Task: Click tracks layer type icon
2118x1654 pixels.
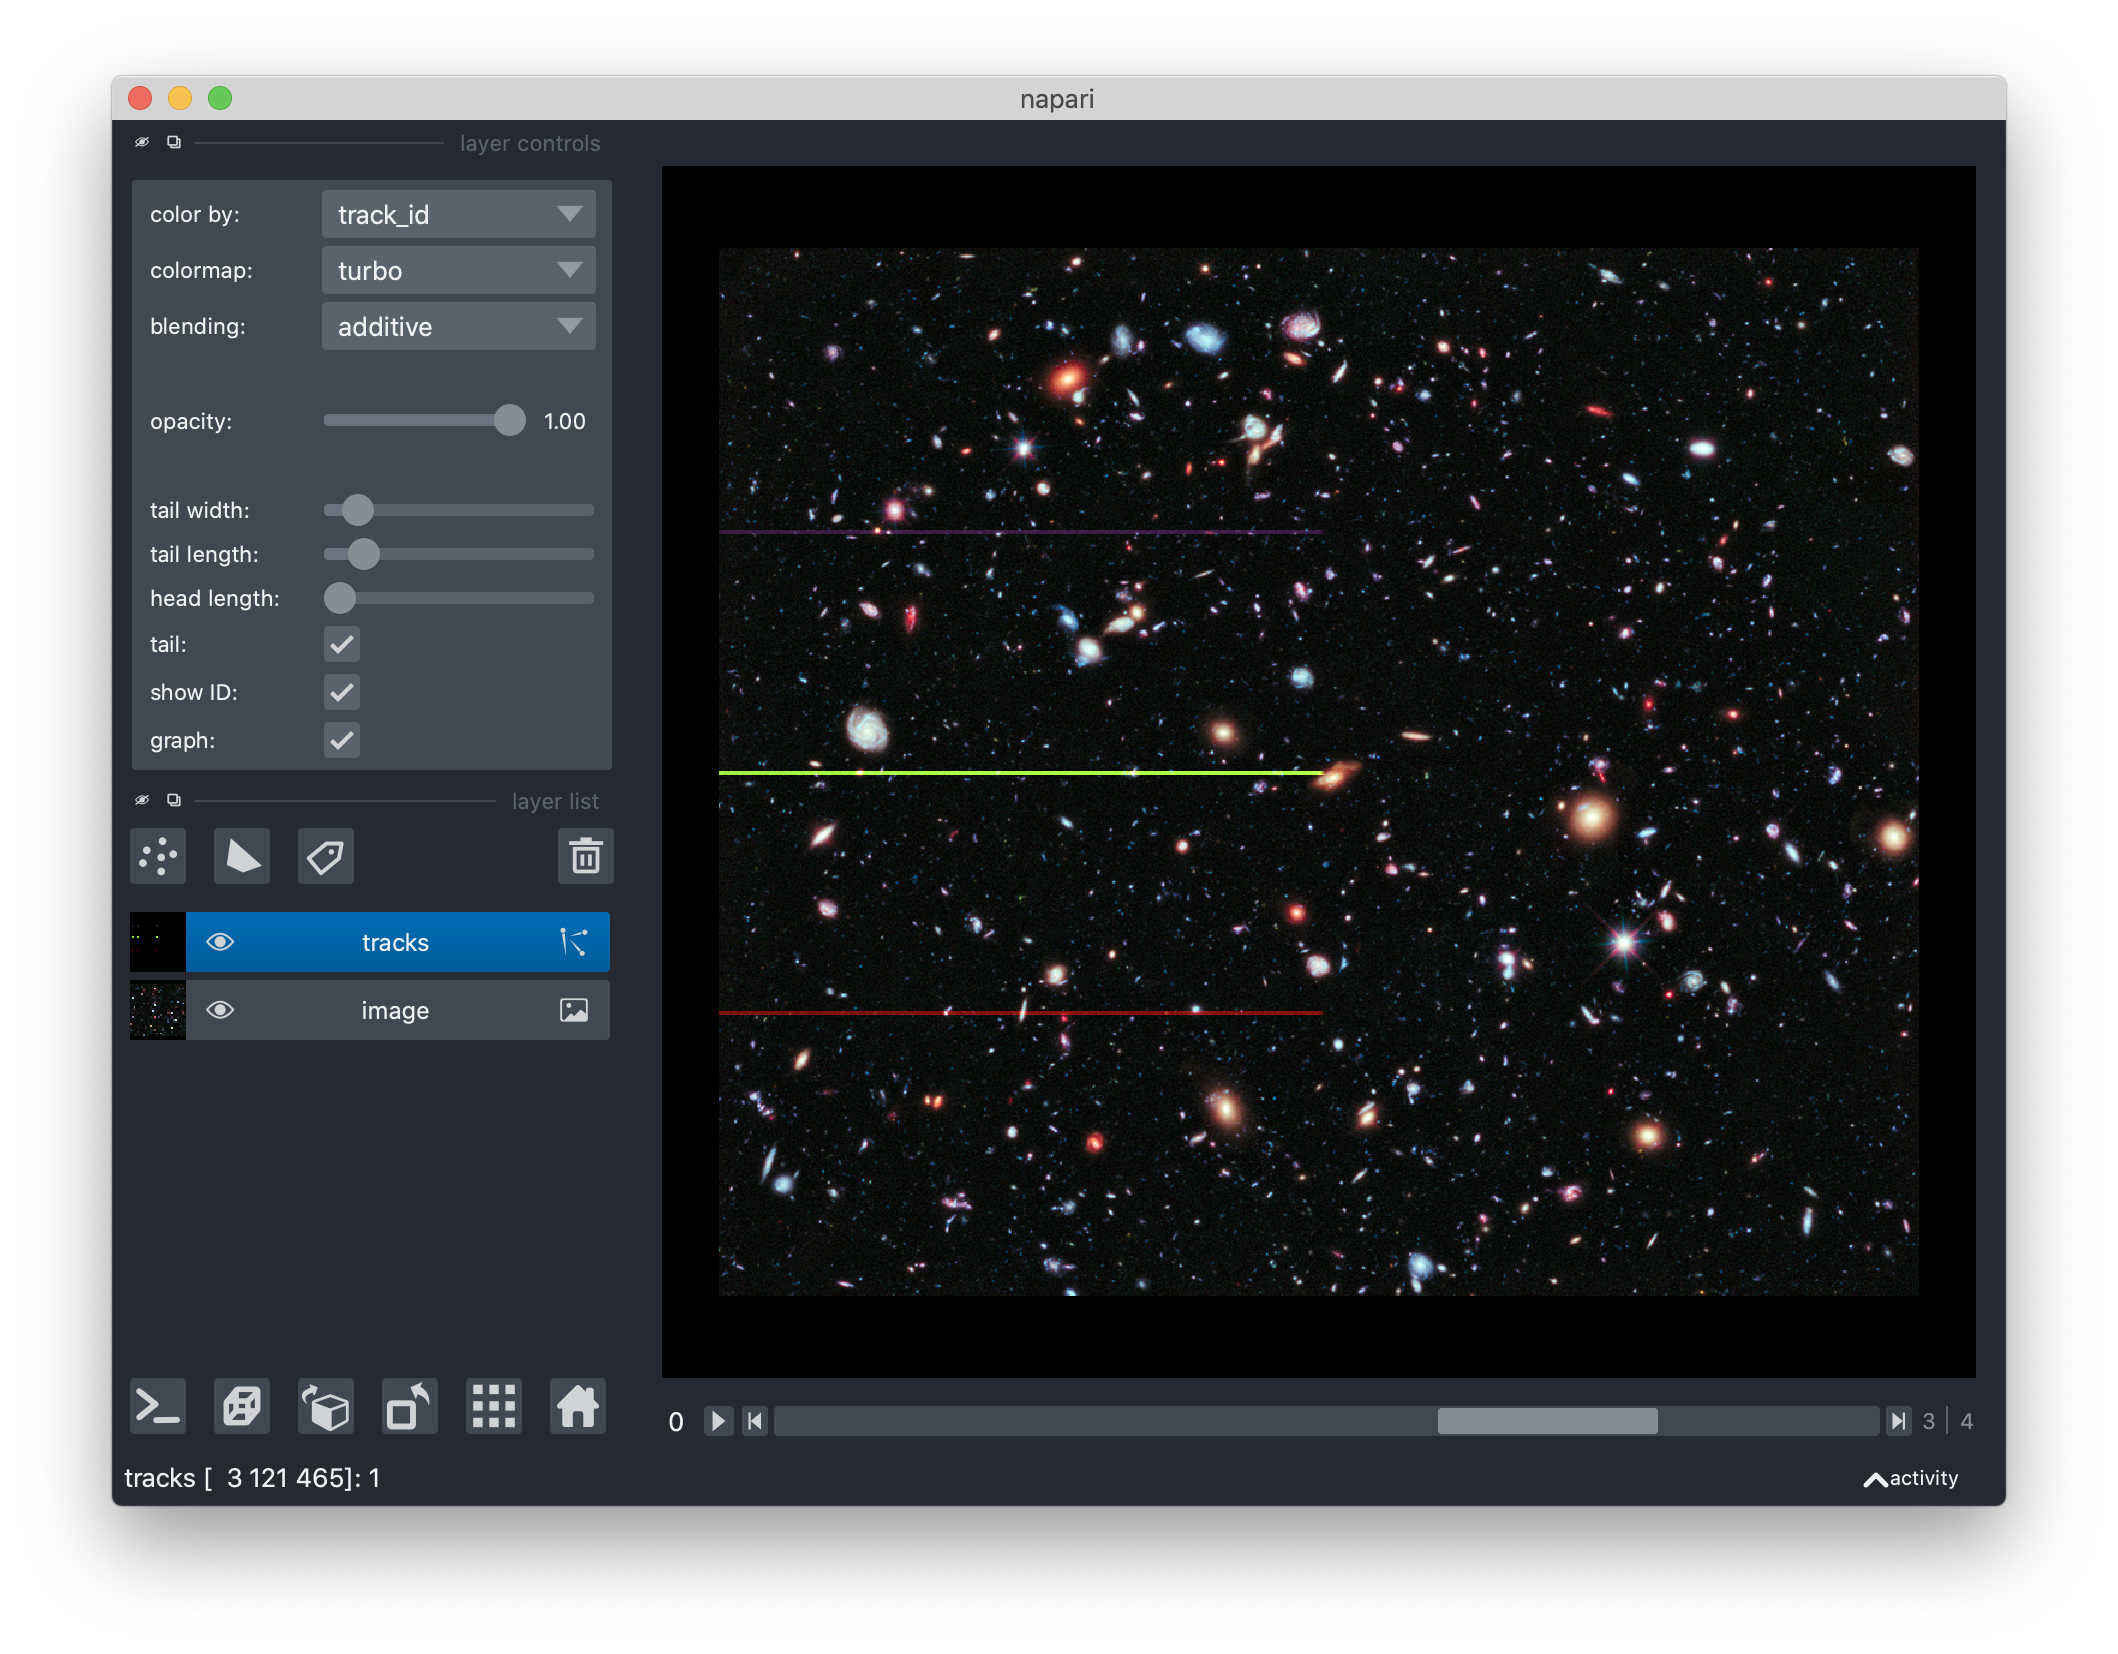Action: coord(574,942)
